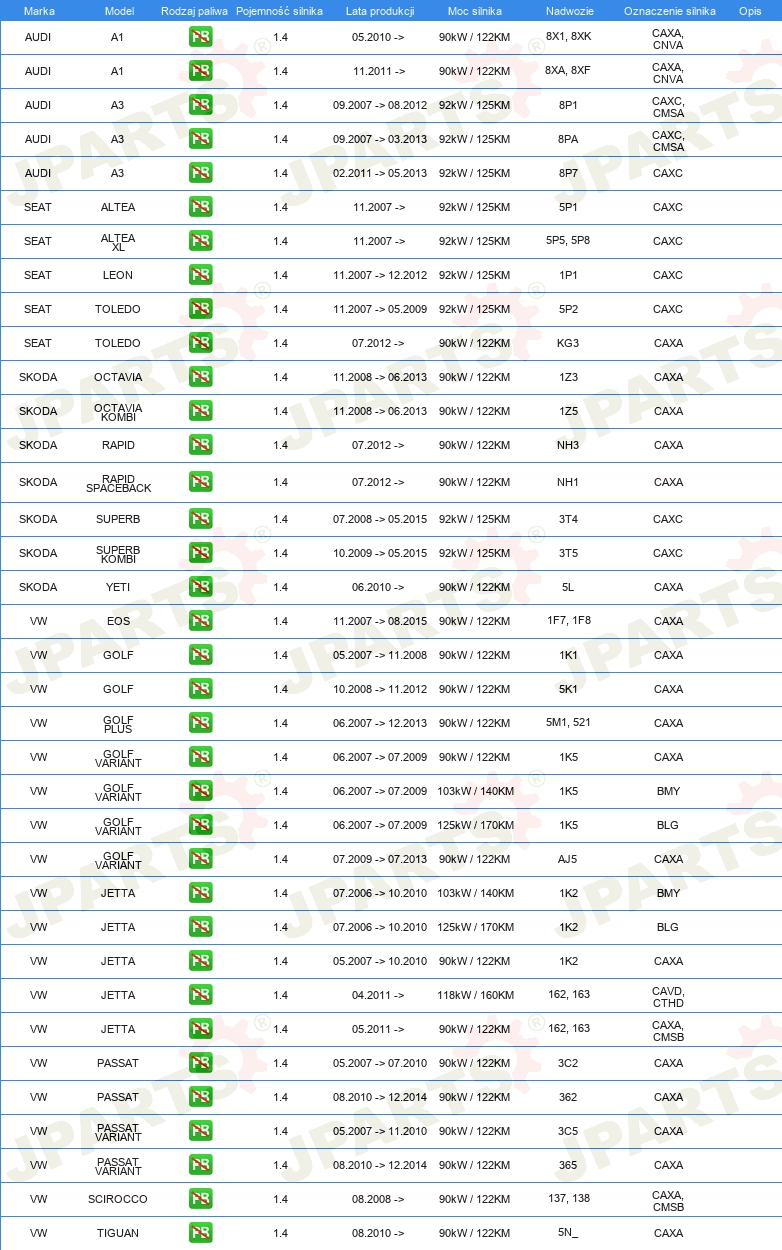The image size is (782, 1250).
Task: Click the petrol icon for SKODA RAPID SPACEBACK
Action: tap(200, 482)
